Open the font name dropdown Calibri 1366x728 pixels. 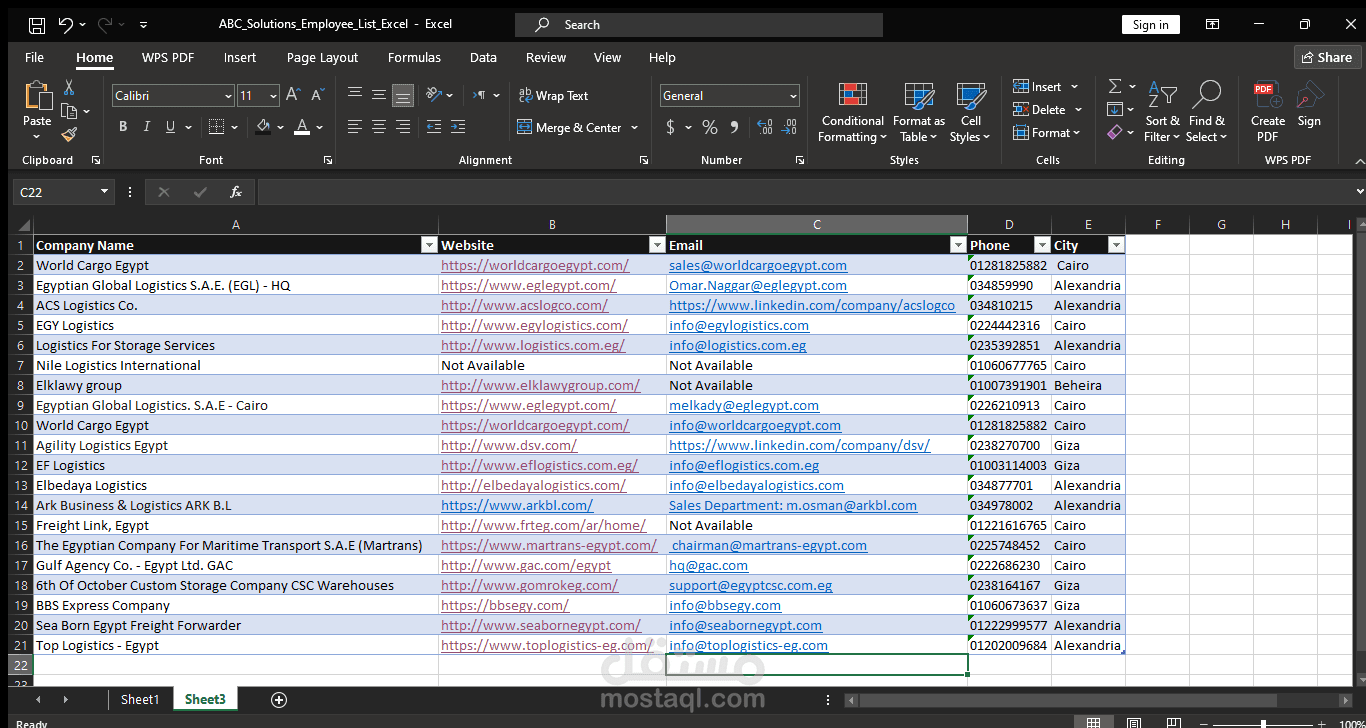pyautogui.click(x=228, y=96)
